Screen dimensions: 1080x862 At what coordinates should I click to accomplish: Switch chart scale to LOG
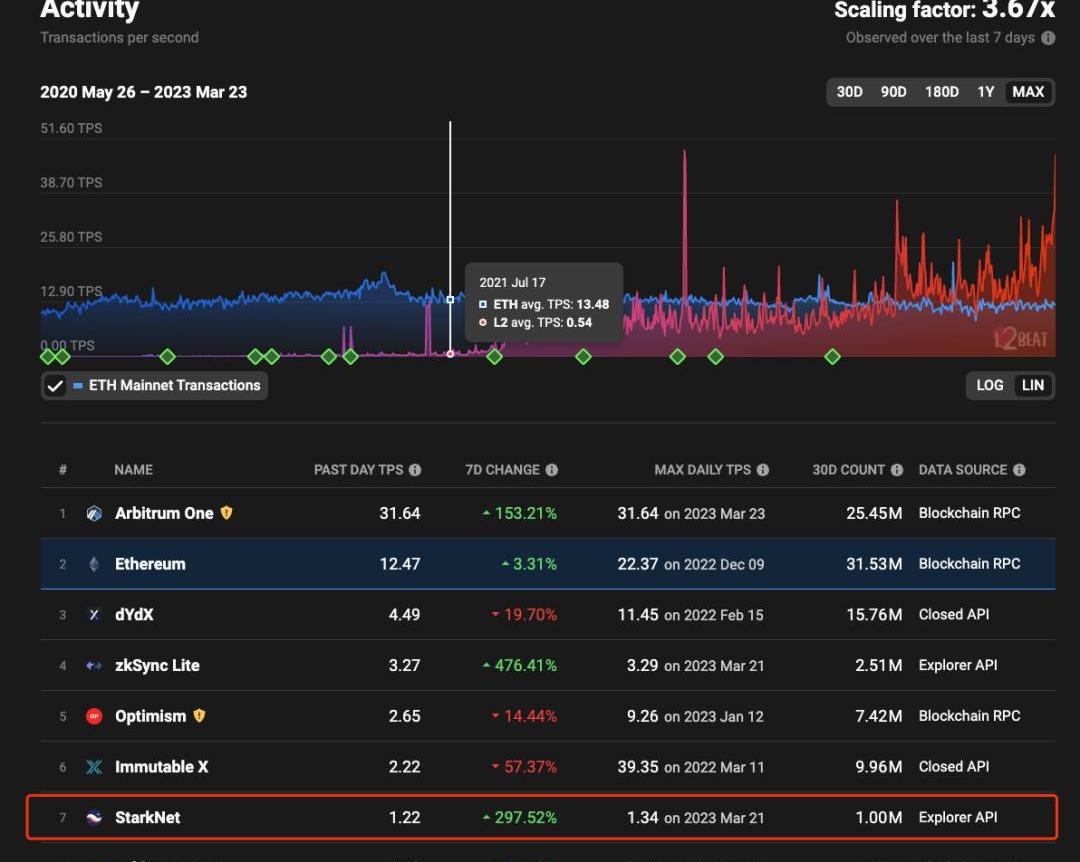coord(989,385)
